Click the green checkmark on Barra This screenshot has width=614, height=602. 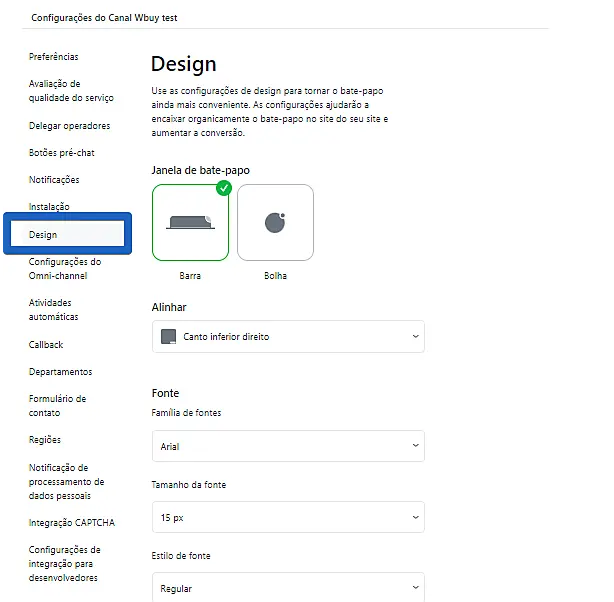(224, 188)
